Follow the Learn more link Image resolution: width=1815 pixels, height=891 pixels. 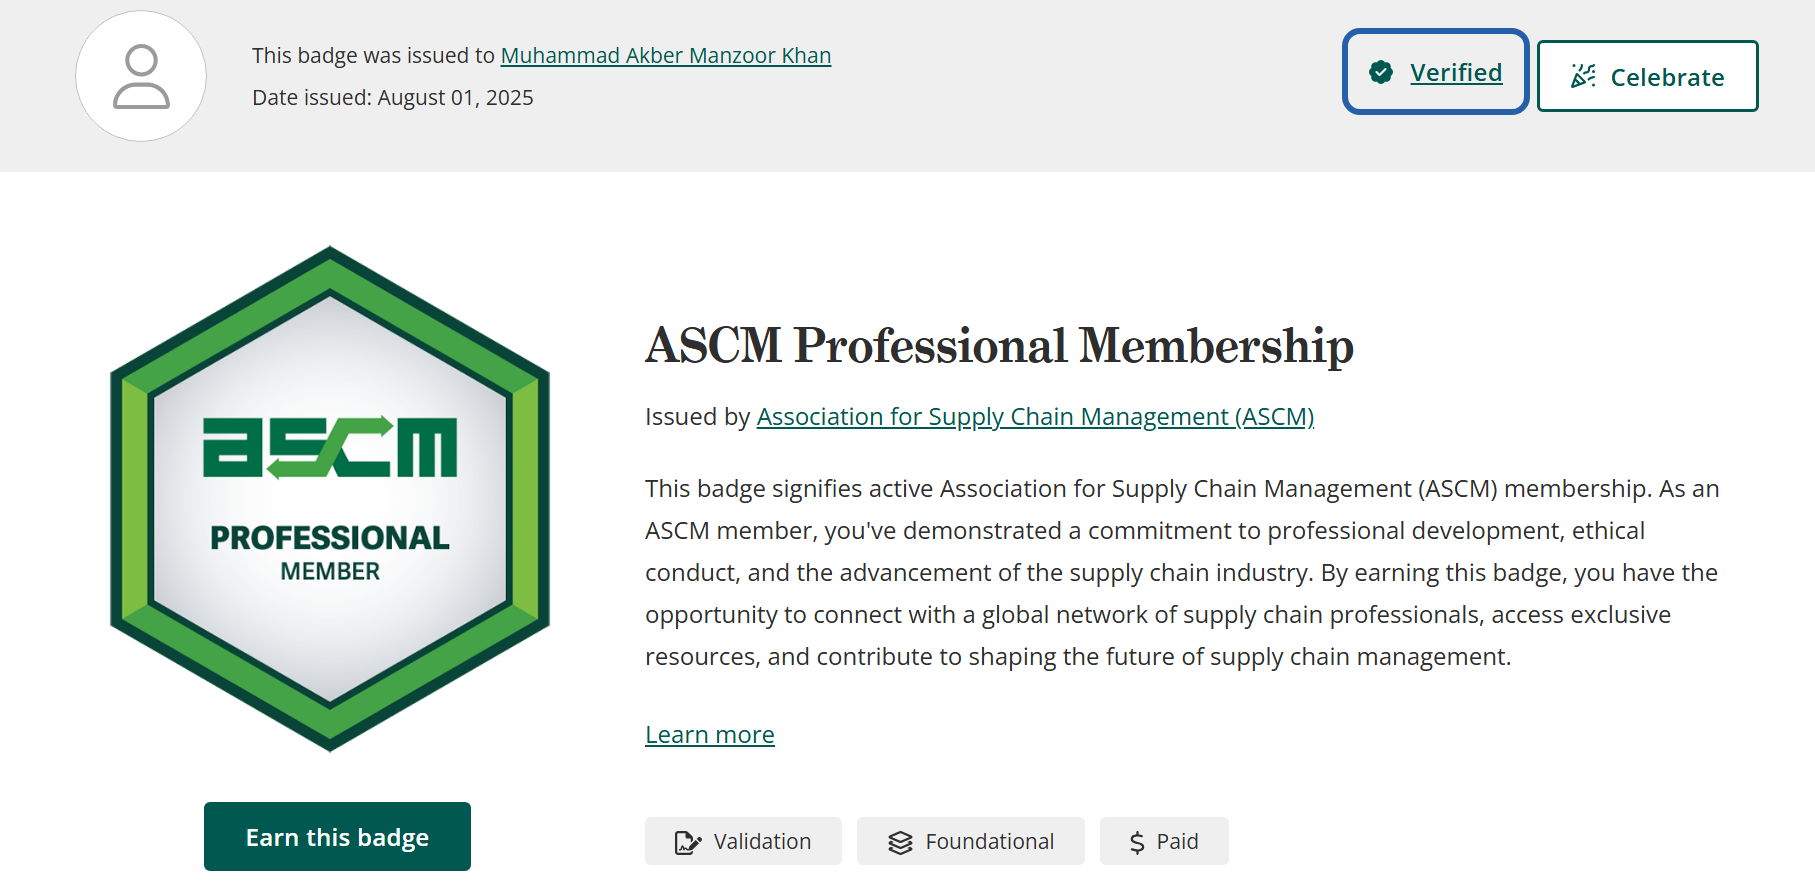pos(709,734)
